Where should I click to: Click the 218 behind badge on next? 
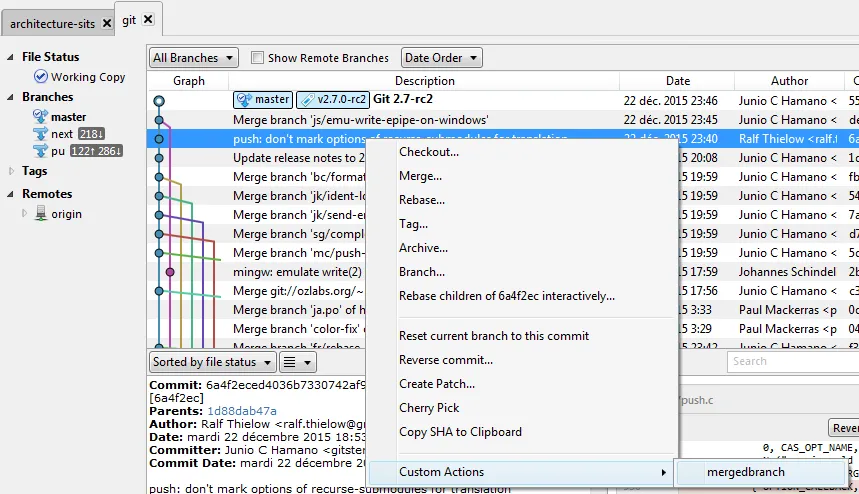[91, 134]
